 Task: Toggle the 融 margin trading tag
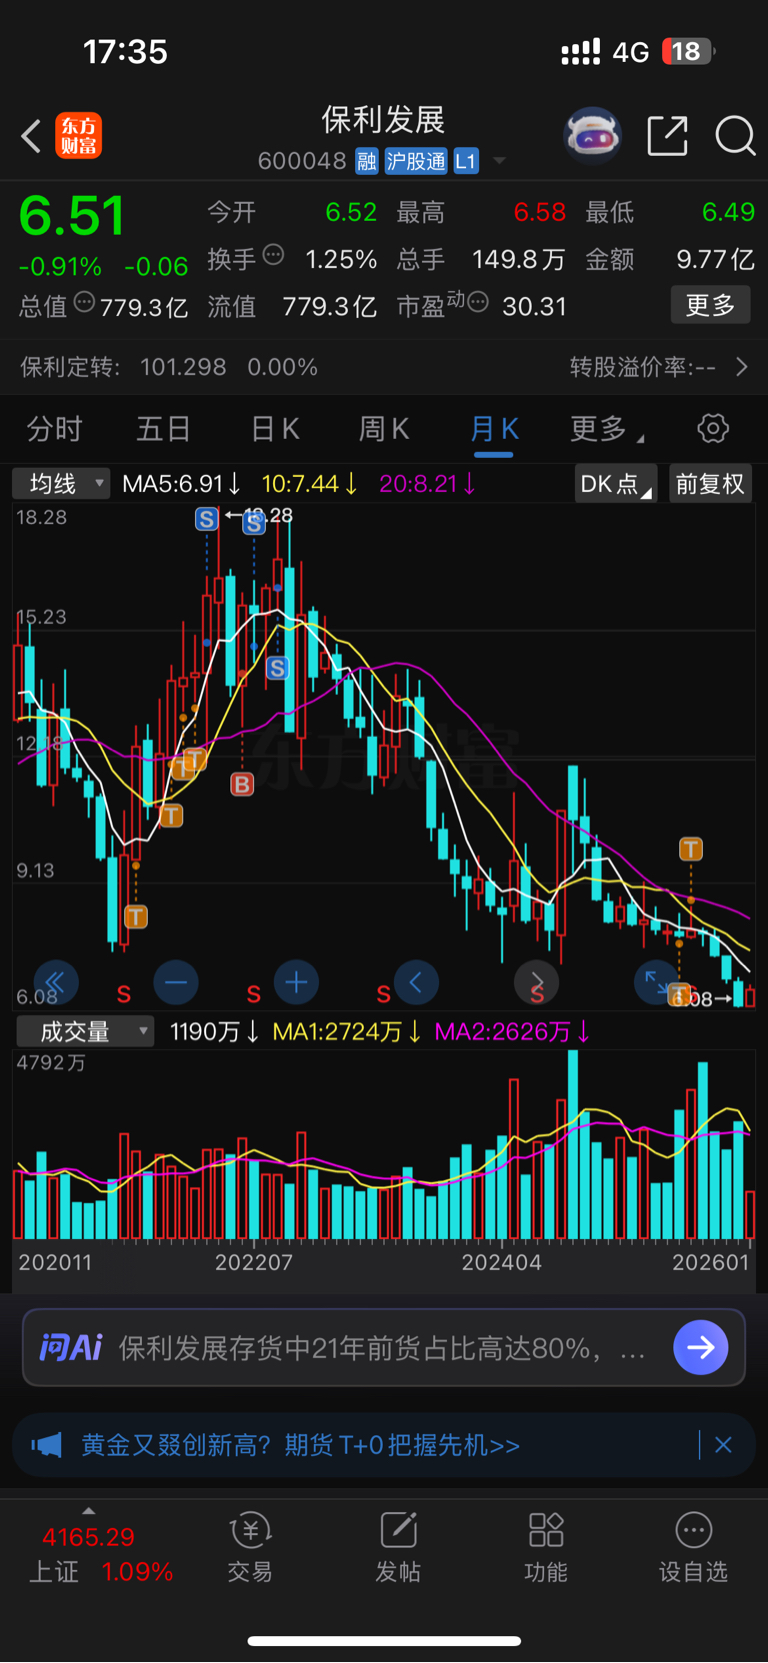(367, 161)
